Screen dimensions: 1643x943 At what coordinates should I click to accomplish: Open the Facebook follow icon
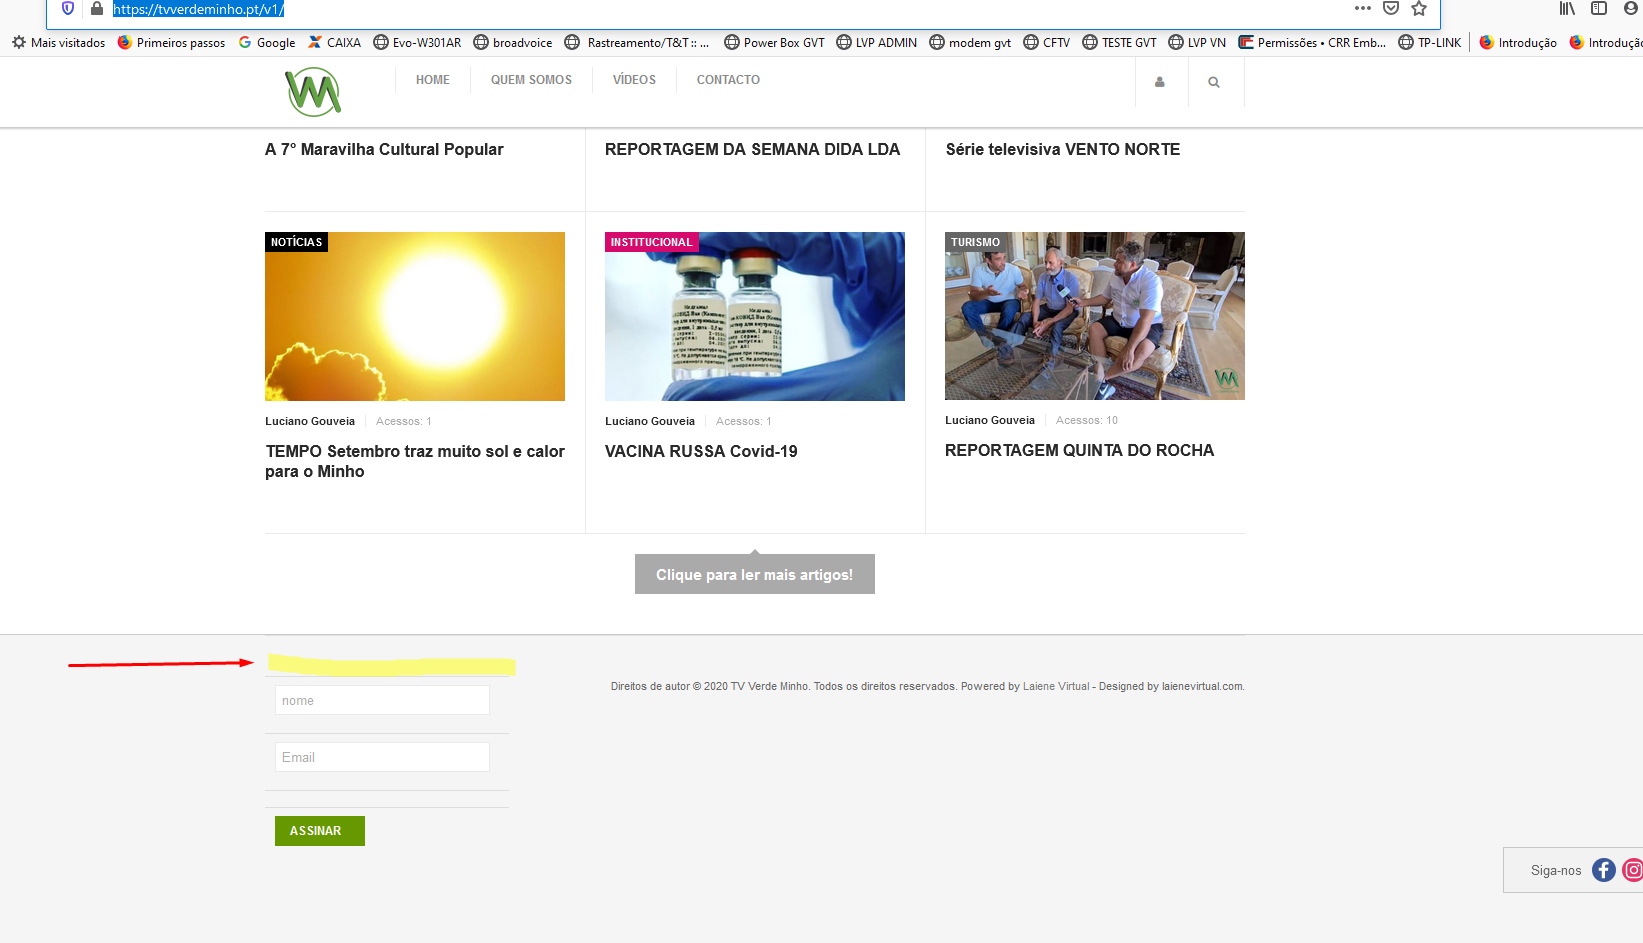click(1604, 870)
